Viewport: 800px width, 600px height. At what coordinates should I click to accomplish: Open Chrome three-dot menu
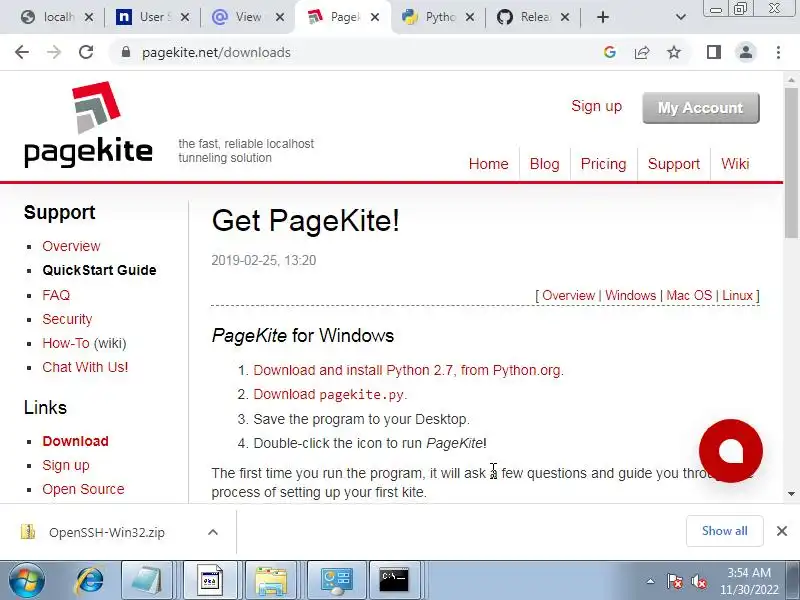(x=778, y=52)
